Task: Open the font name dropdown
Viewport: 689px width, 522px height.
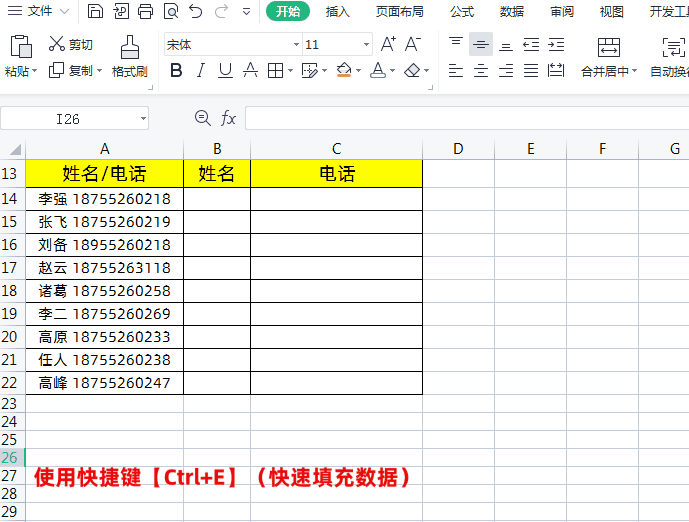Action: point(296,44)
